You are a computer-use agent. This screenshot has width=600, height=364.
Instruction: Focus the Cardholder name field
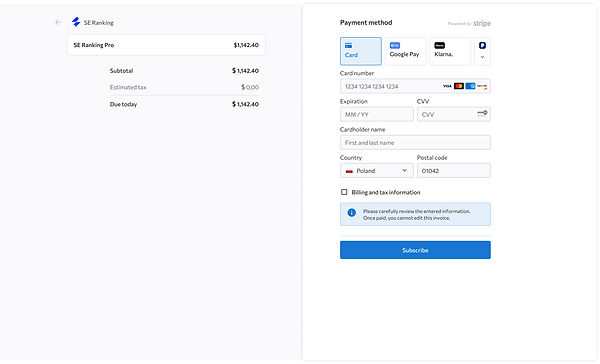coord(415,142)
